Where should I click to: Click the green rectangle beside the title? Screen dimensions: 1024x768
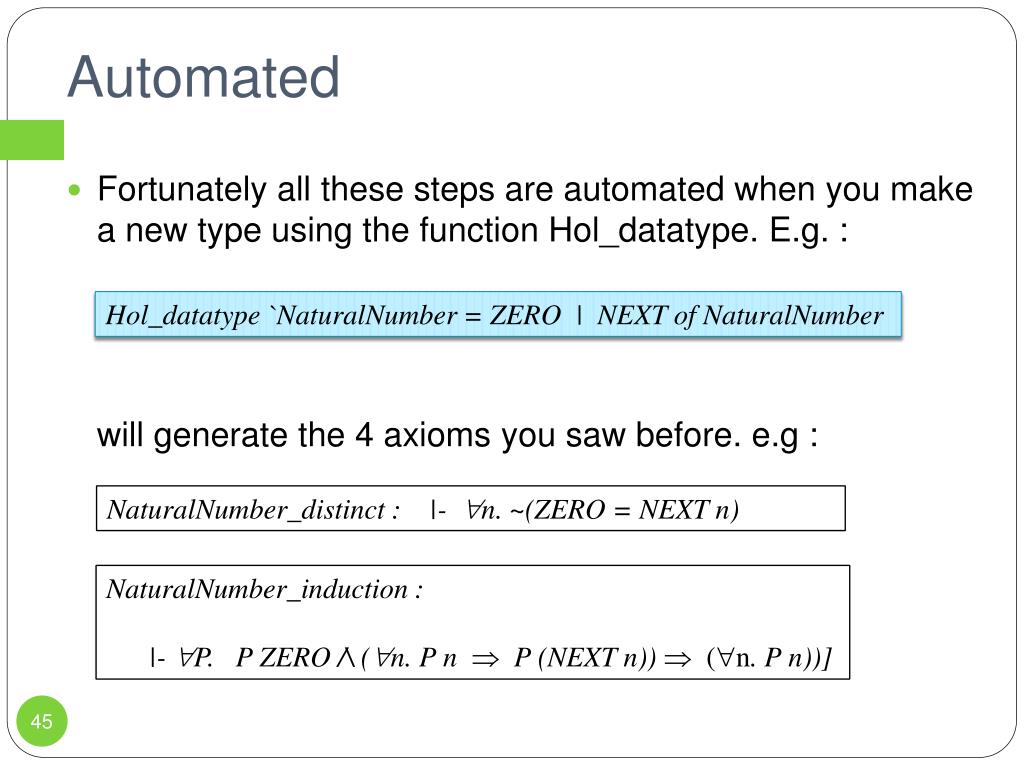click(32, 140)
